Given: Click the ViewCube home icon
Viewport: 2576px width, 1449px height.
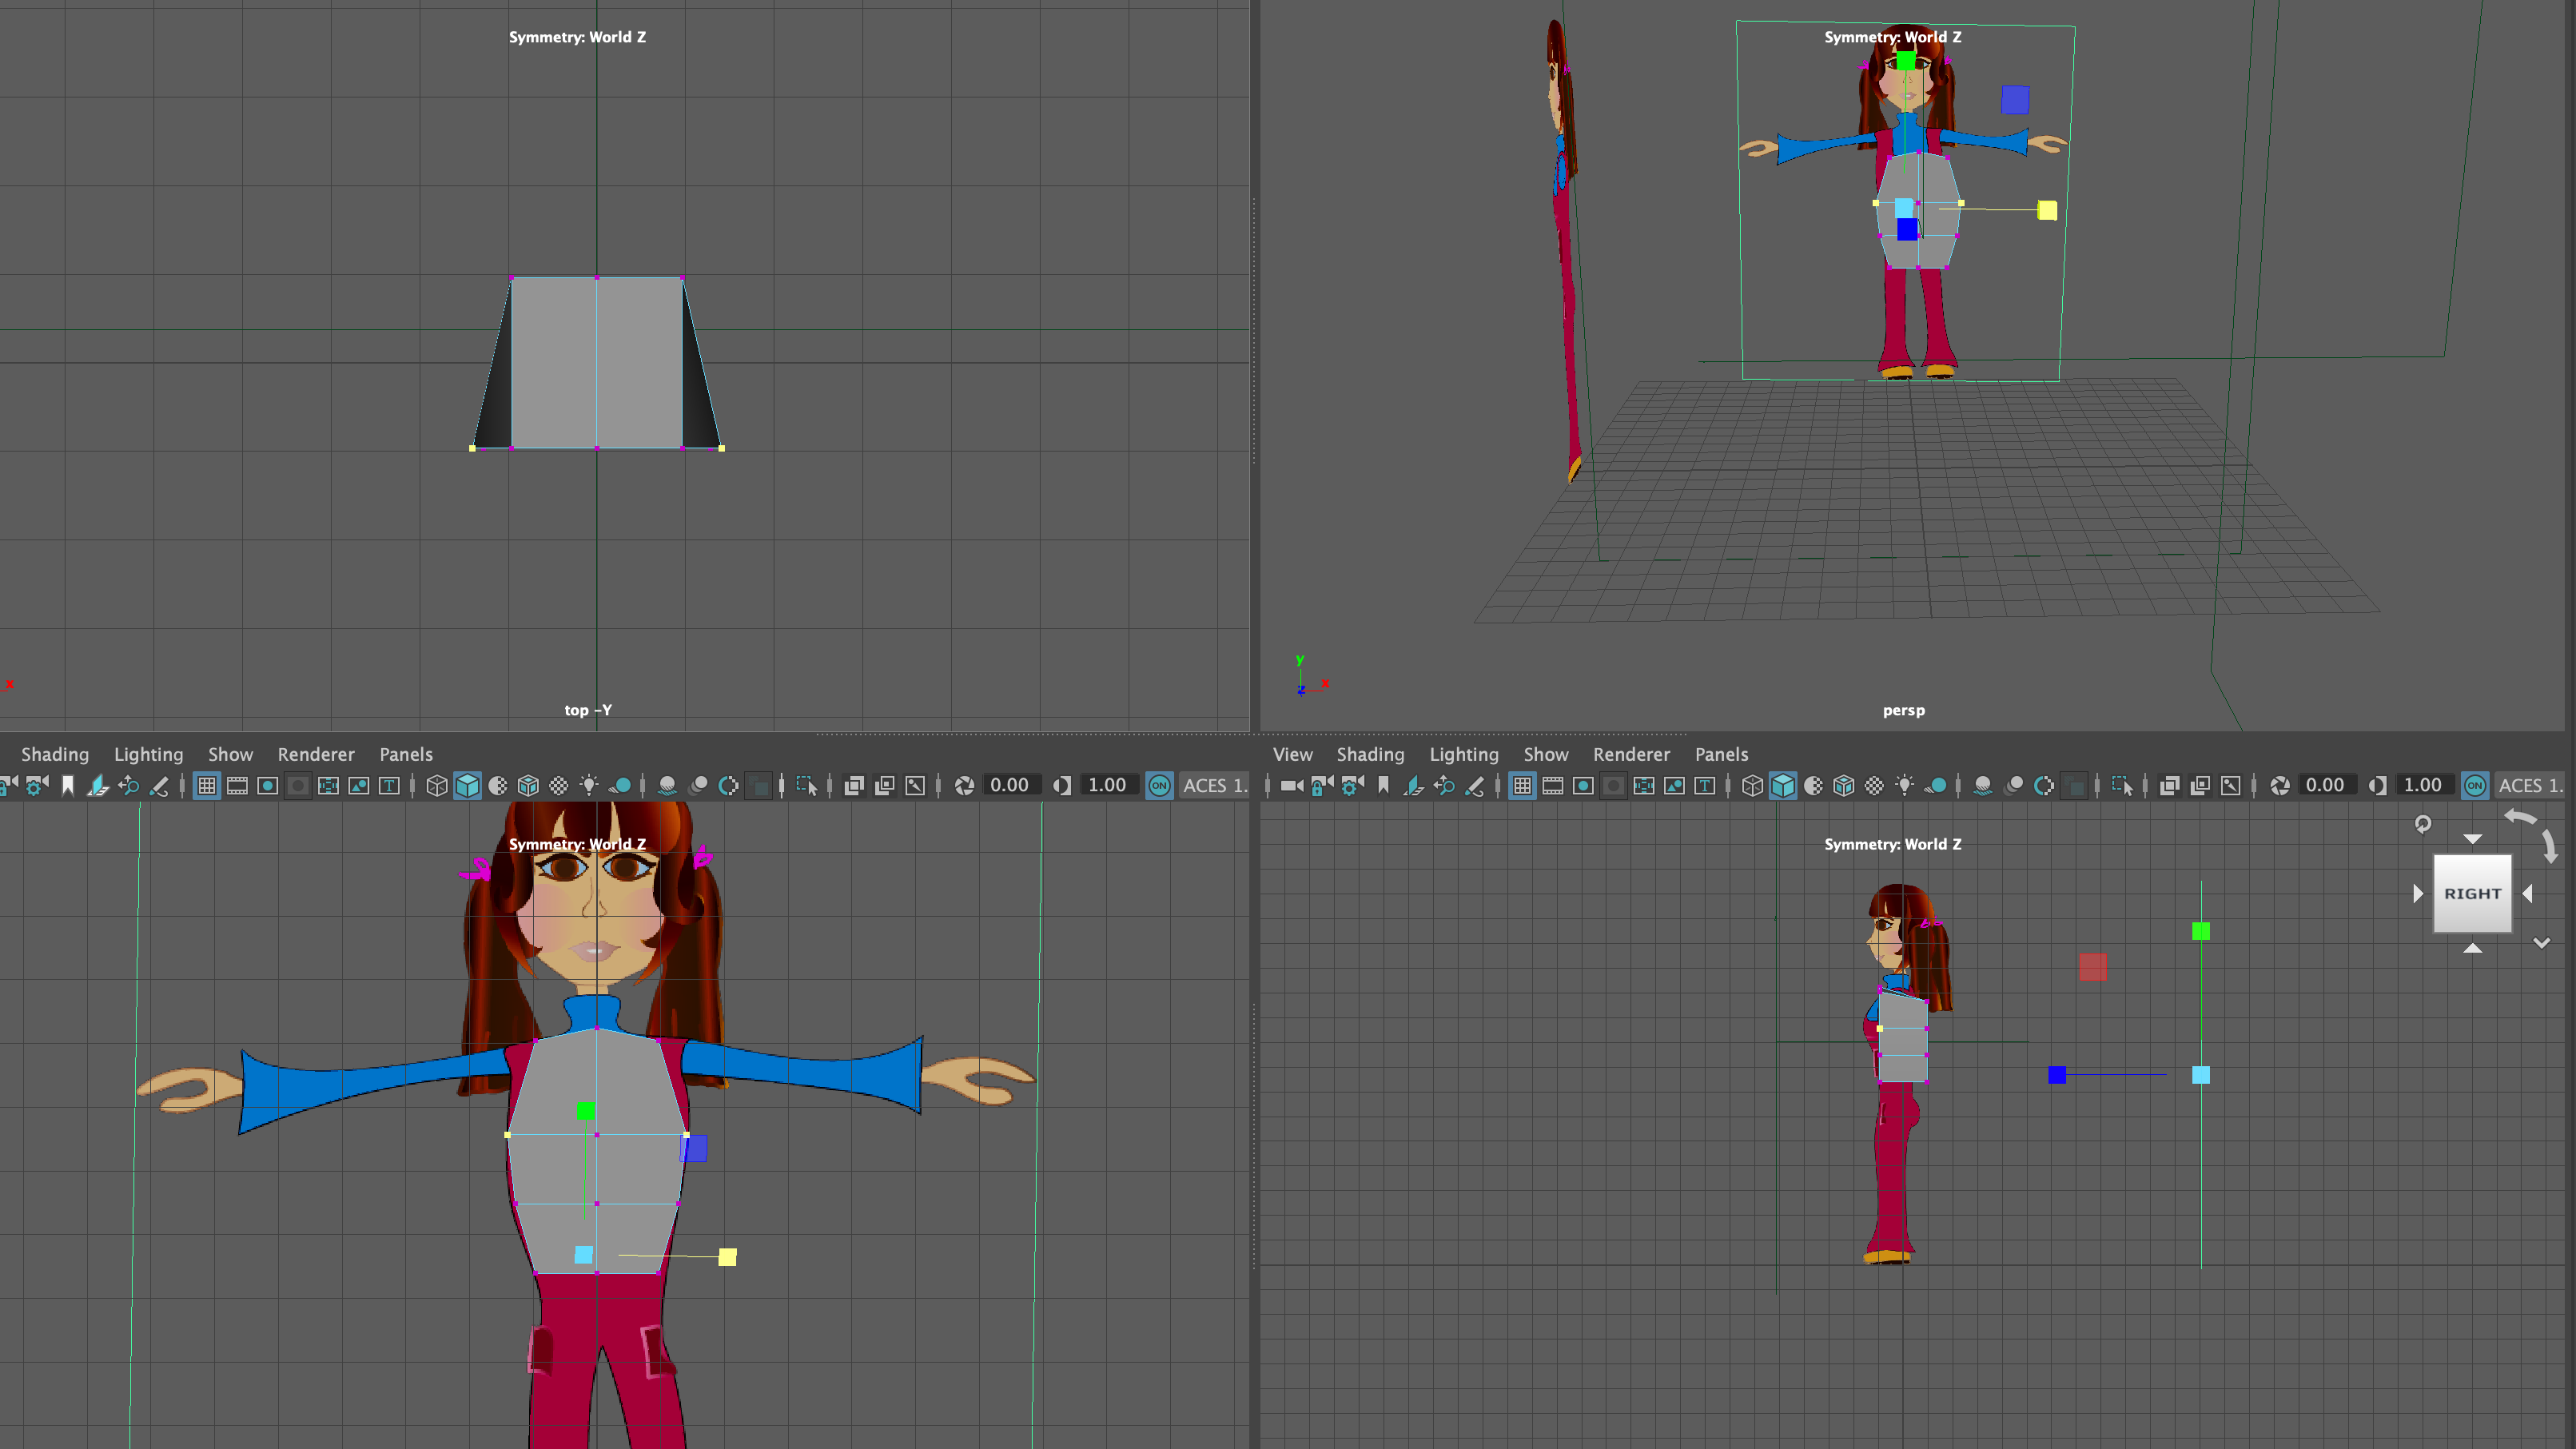Looking at the screenshot, I should tap(2423, 824).
